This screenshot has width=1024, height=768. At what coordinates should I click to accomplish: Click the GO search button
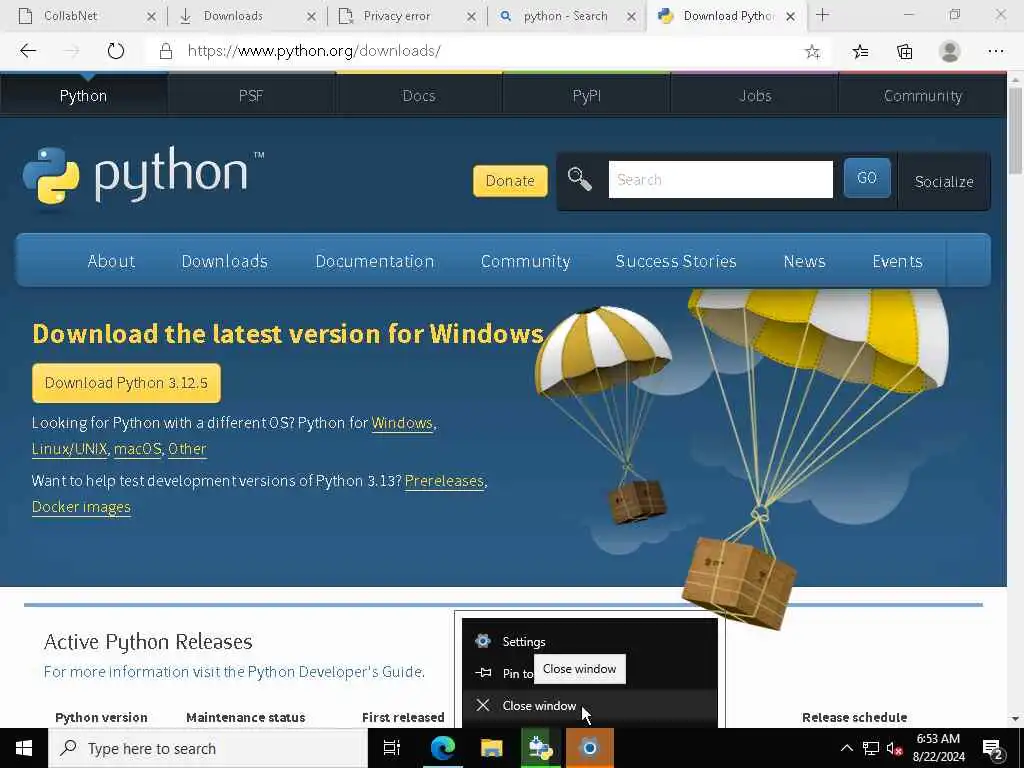[x=867, y=178]
